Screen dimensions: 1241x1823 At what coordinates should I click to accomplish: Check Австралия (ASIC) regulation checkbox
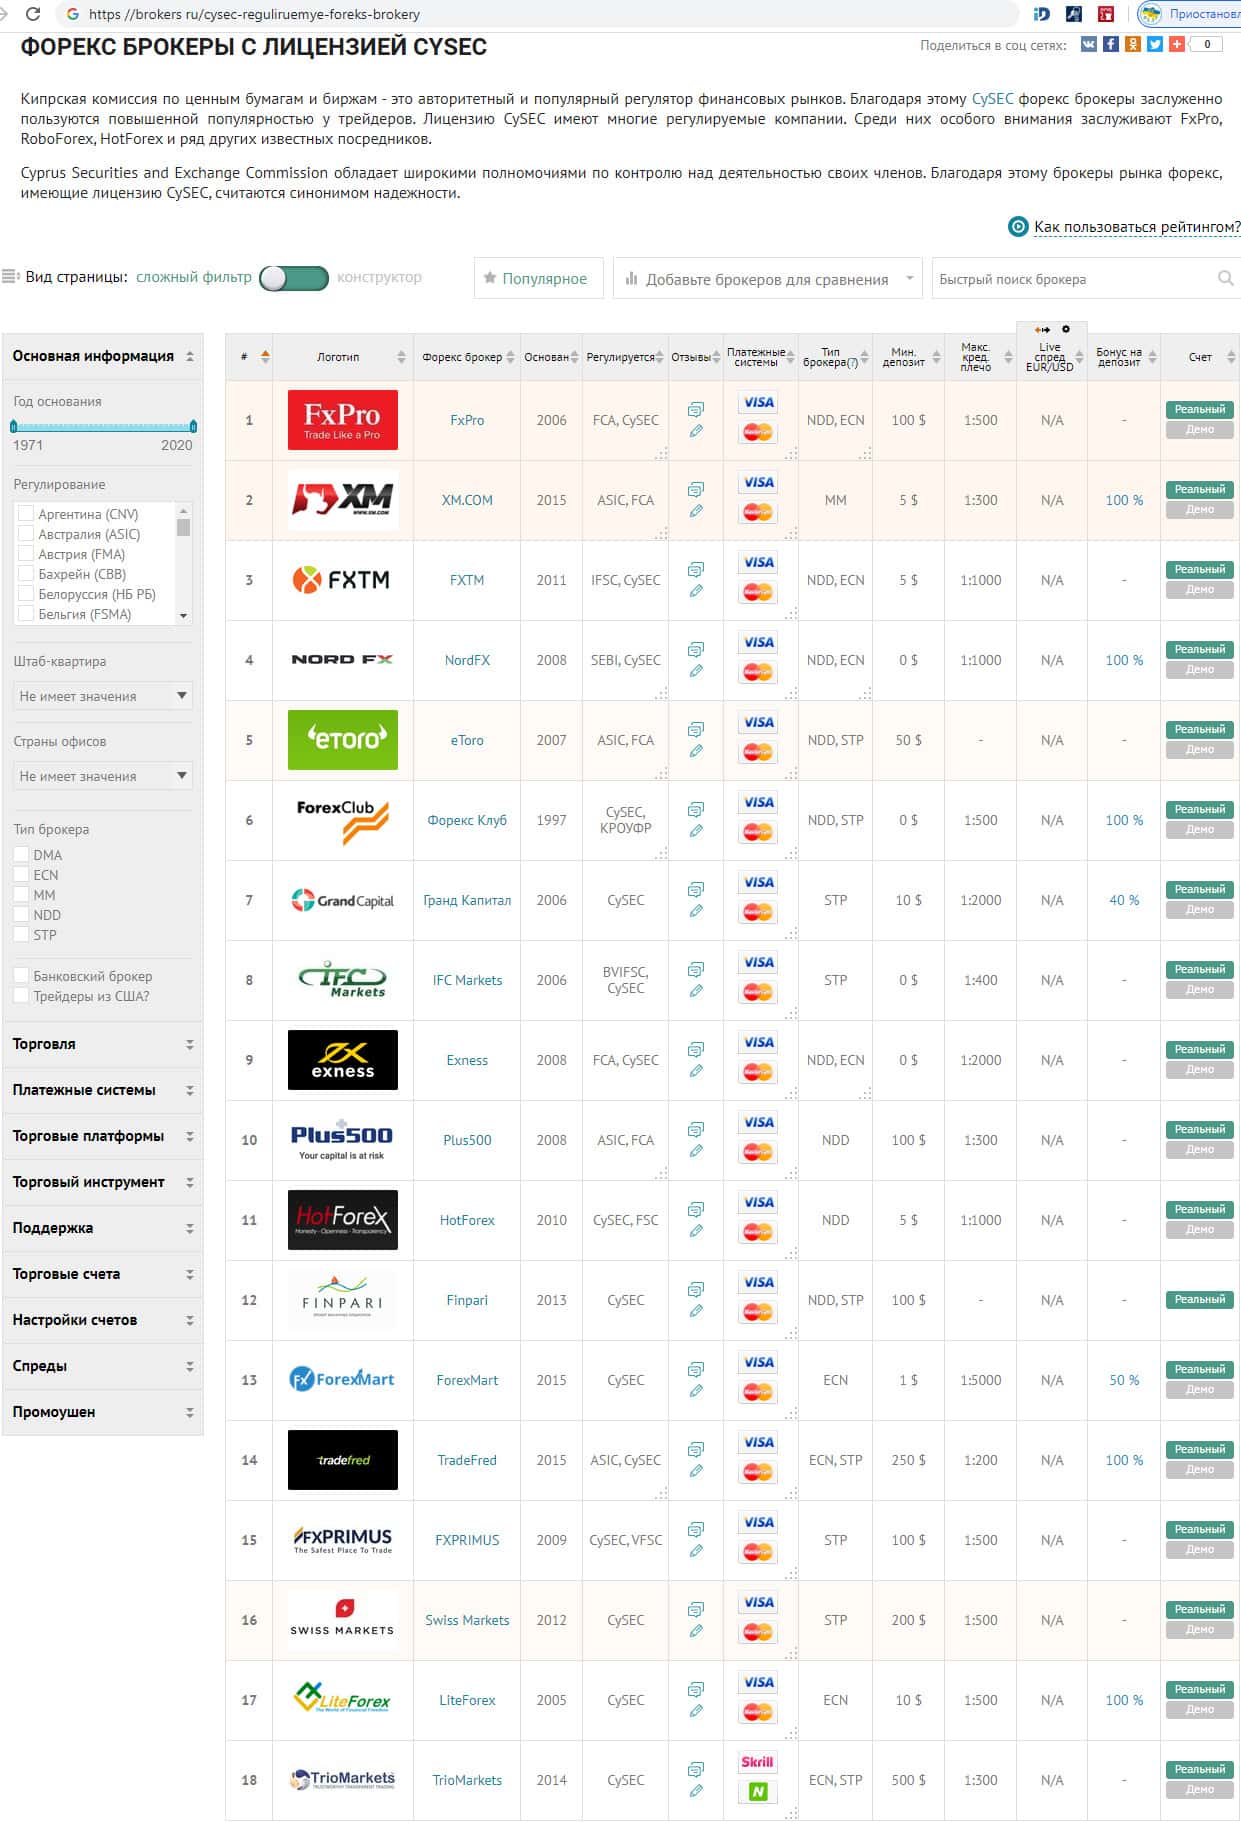click(x=26, y=533)
